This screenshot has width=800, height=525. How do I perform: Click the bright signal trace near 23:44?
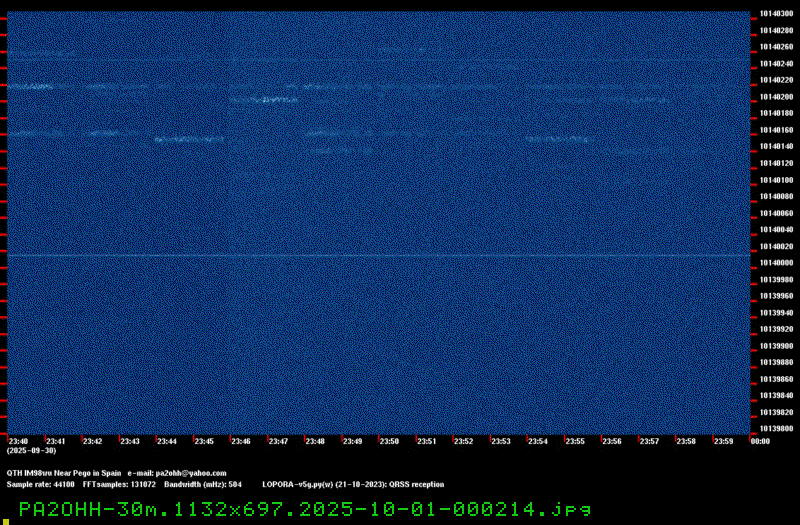[x=189, y=139]
